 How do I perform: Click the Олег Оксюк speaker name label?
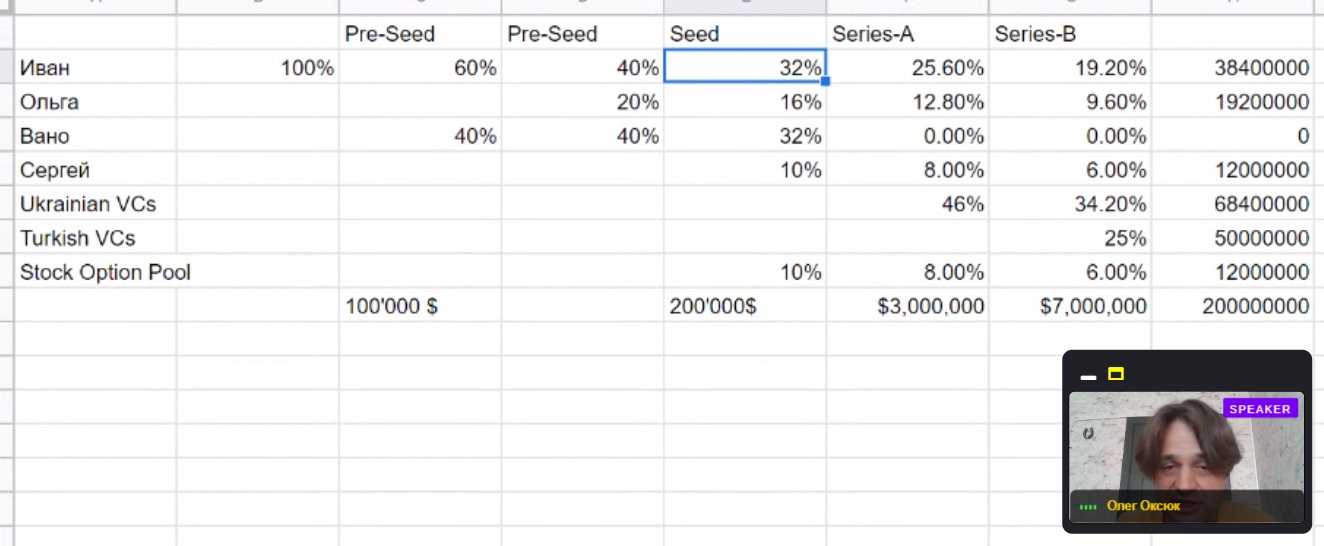[1143, 506]
